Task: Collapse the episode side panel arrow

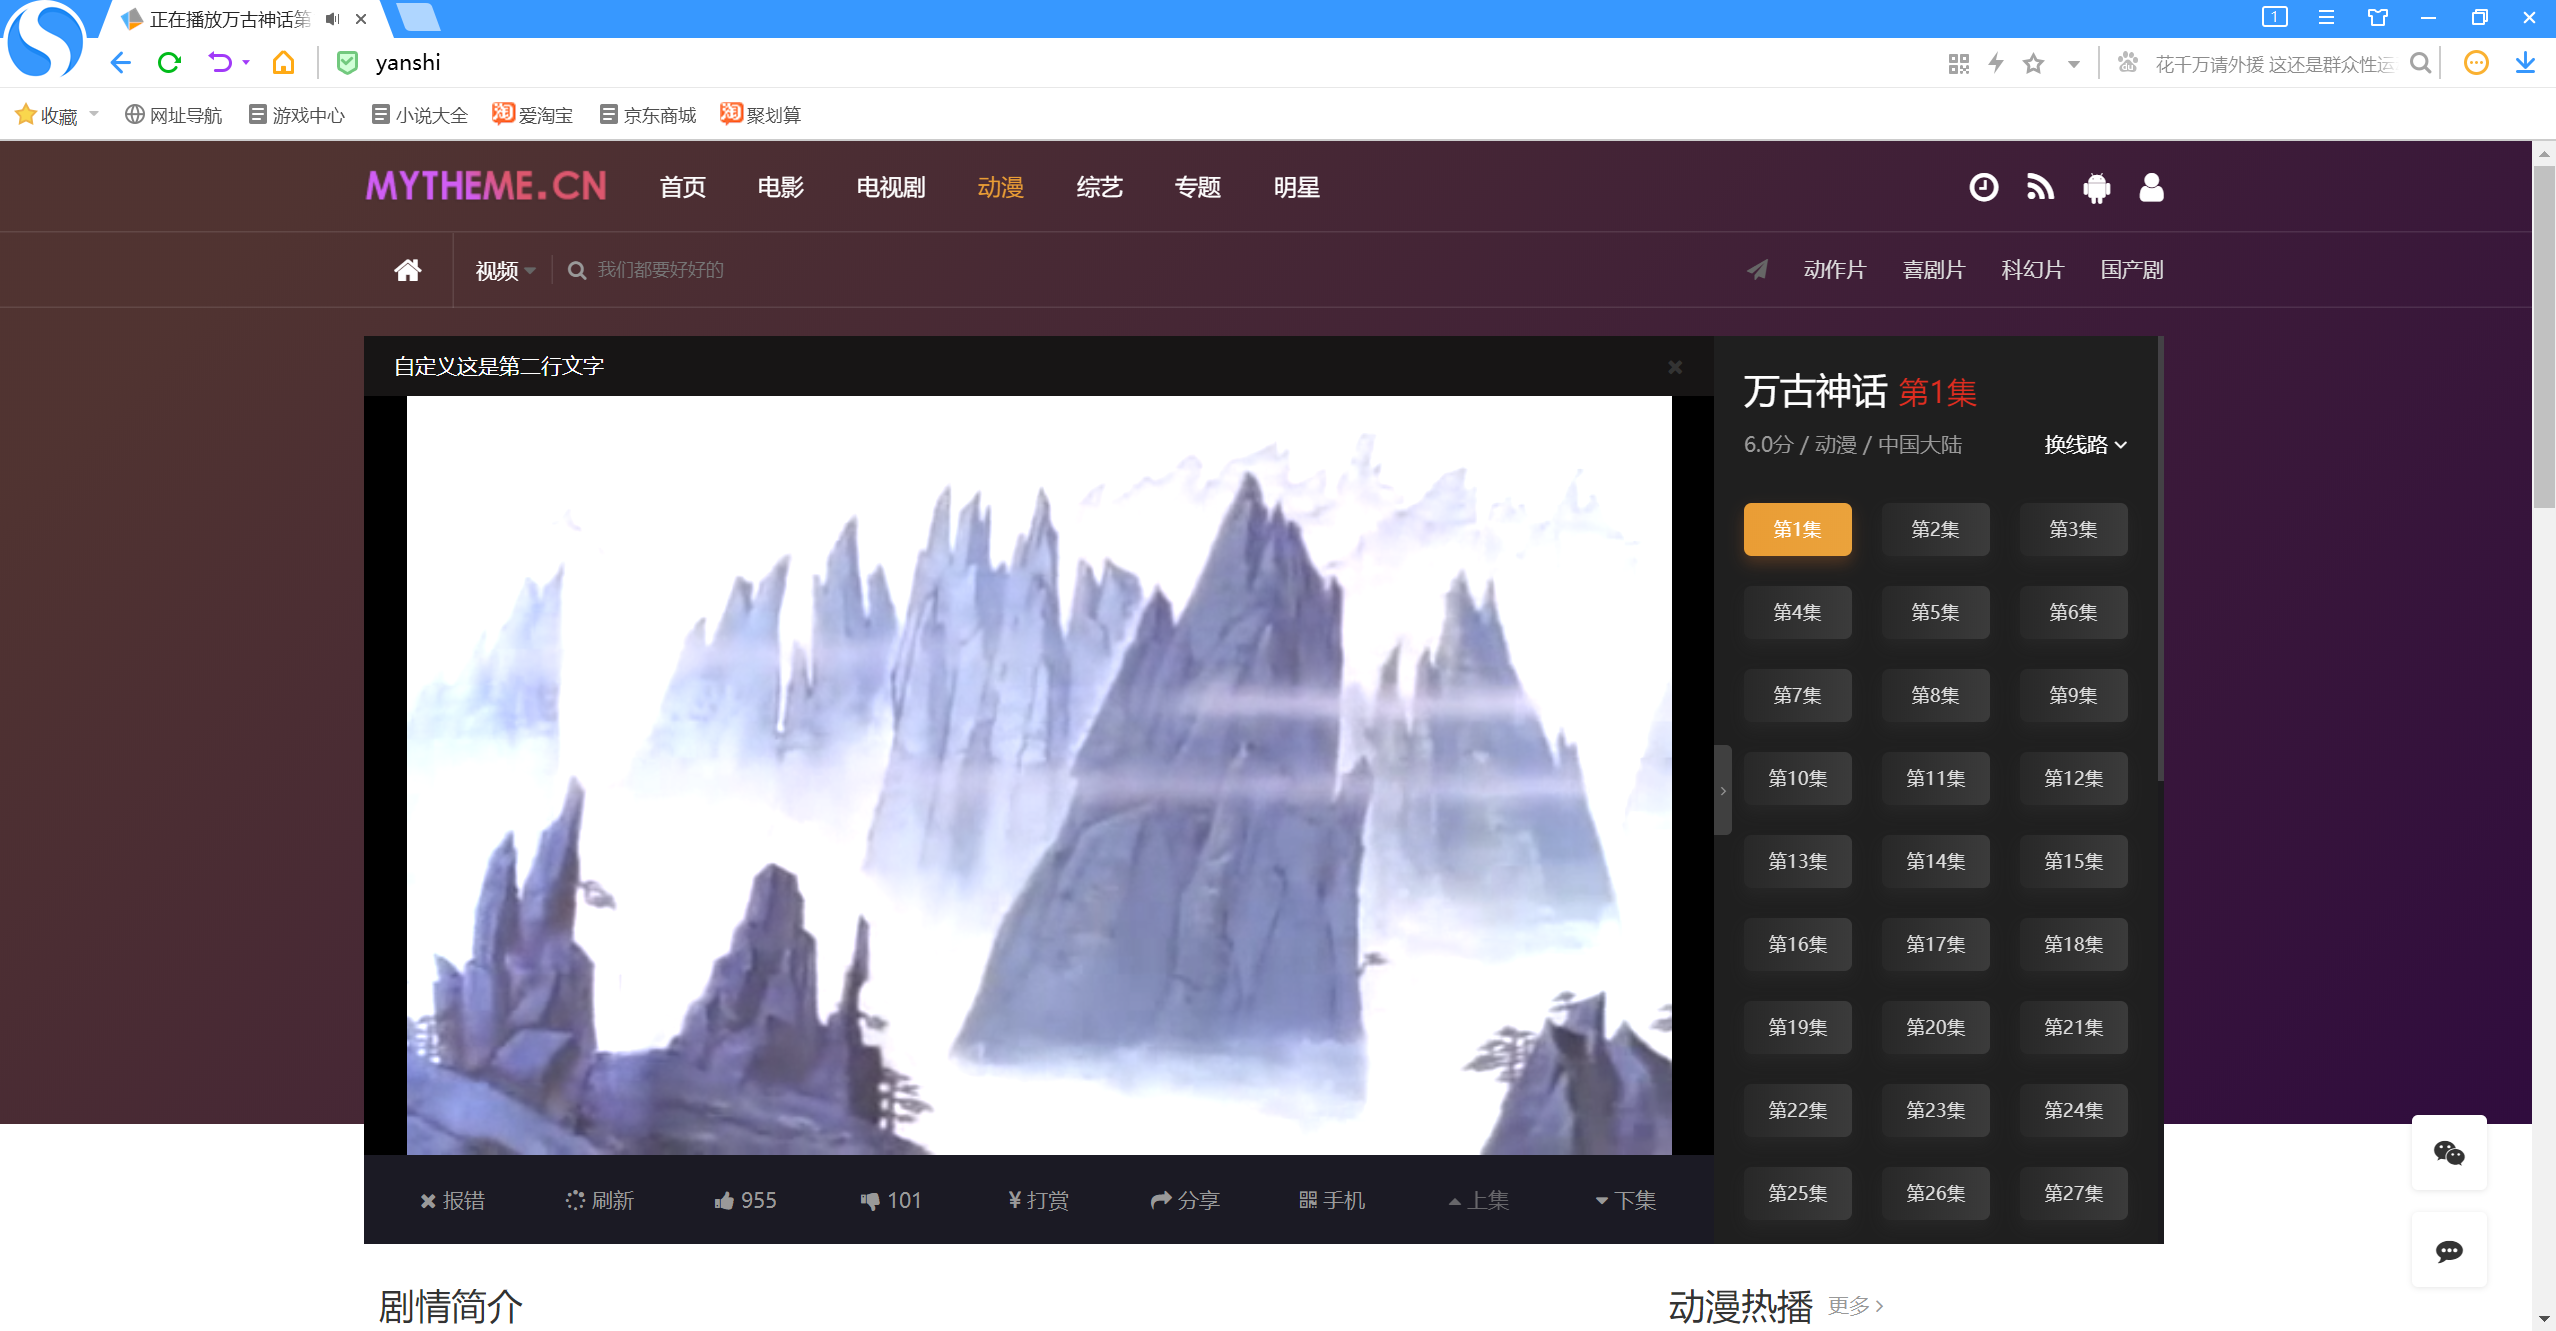Action: 1723,790
